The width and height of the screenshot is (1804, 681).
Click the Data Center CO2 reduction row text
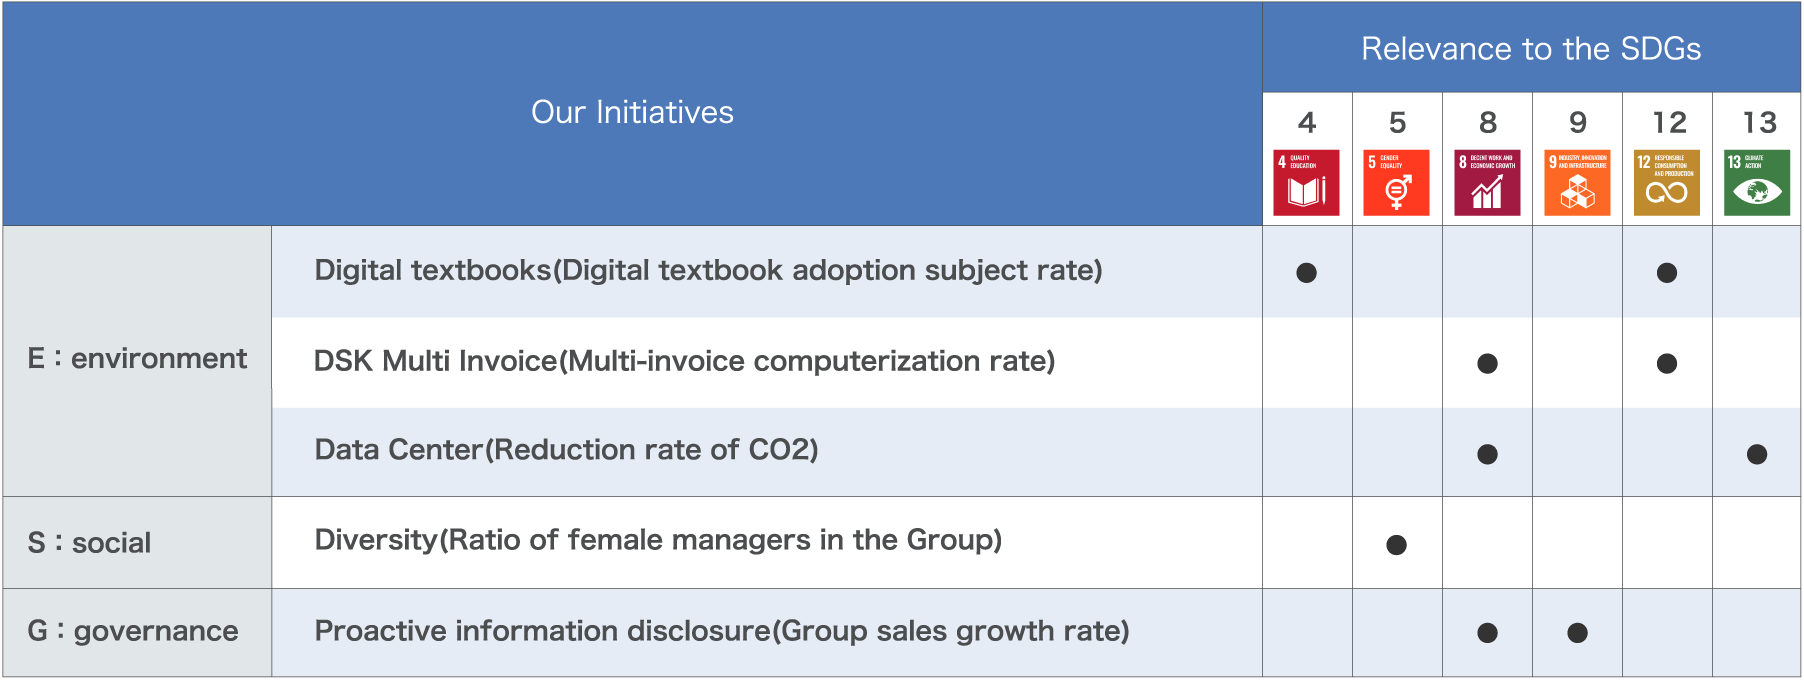[566, 450]
